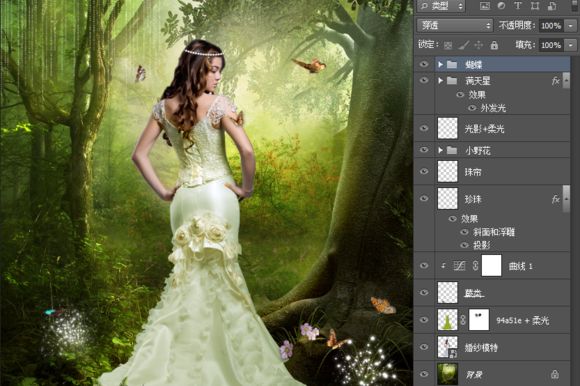
Task: Open the 填充 fill slider arrow
Action: point(571,45)
